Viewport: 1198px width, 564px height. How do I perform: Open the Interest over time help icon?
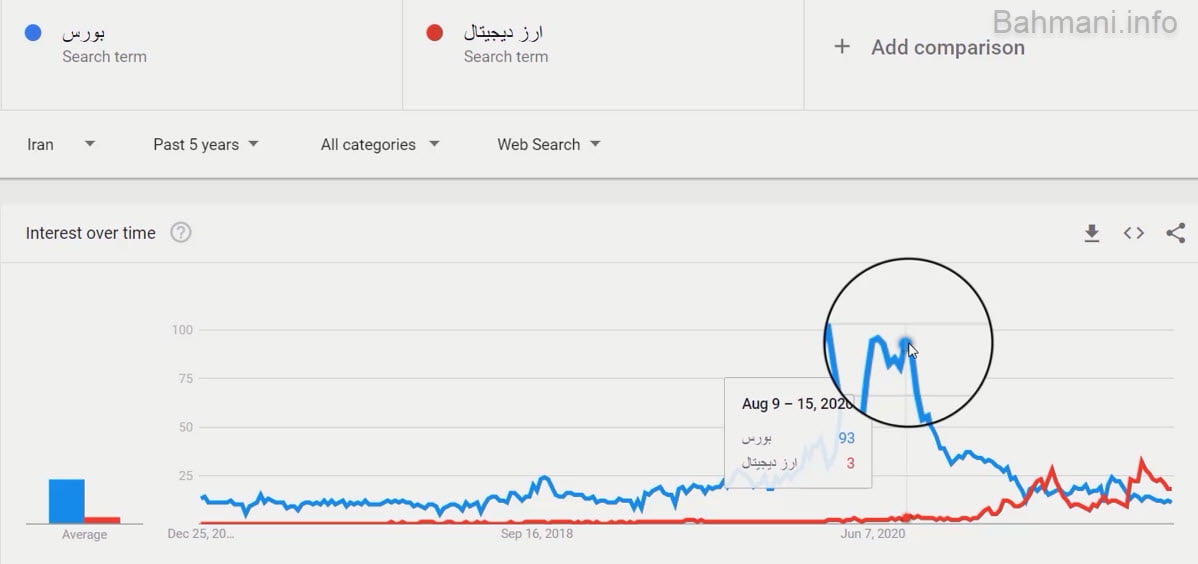[180, 233]
